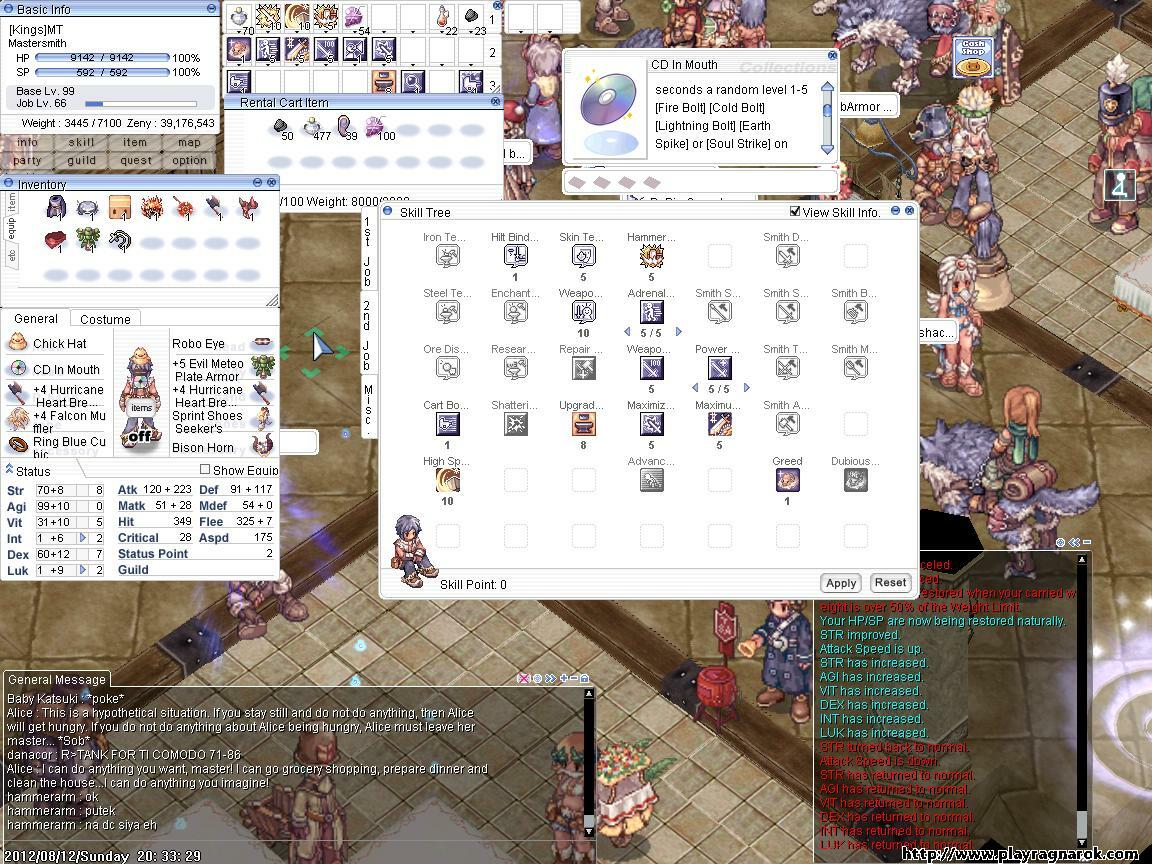Click right arrow next to Adrenaline level 5/5
This screenshot has height=864, width=1152.
pos(679,332)
